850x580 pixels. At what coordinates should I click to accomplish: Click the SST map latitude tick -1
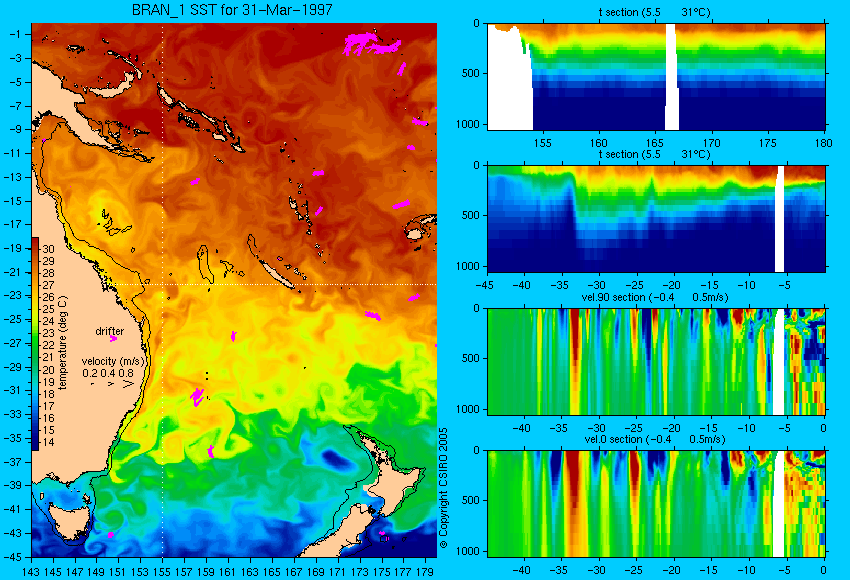click(x=15, y=34)
